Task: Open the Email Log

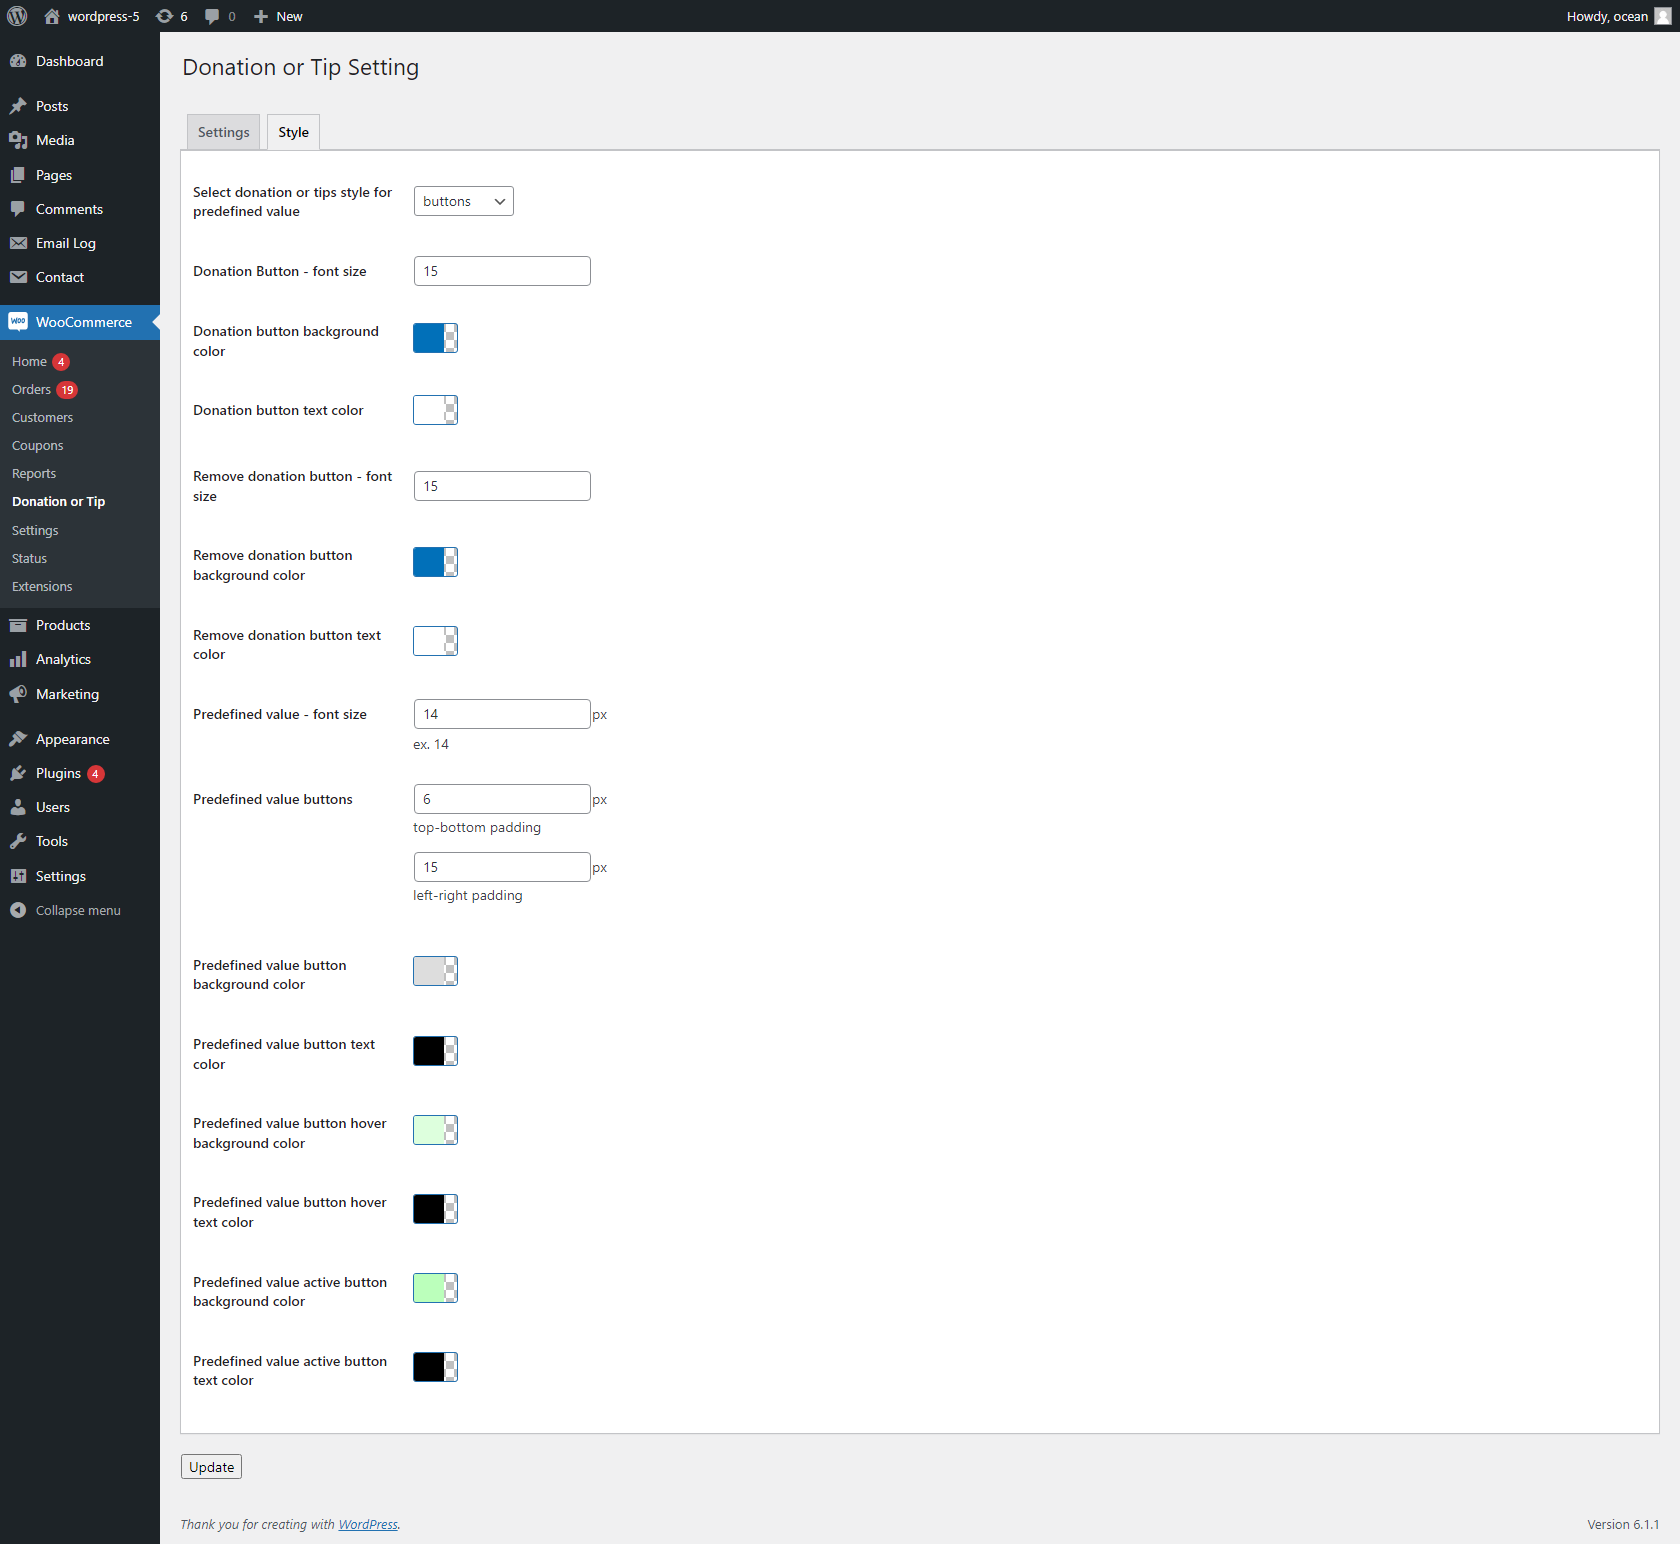Action: (64, 243)
